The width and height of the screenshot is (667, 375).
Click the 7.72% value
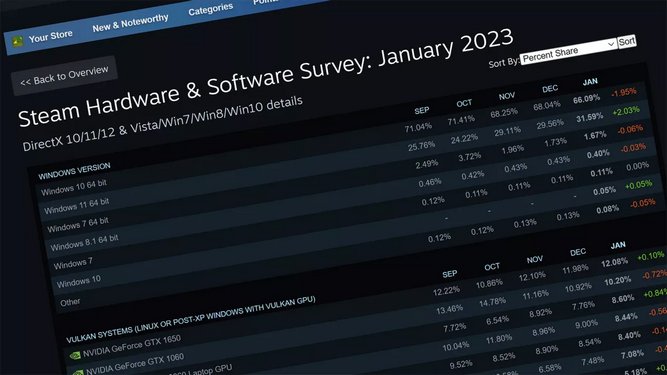tap(455, 328)
